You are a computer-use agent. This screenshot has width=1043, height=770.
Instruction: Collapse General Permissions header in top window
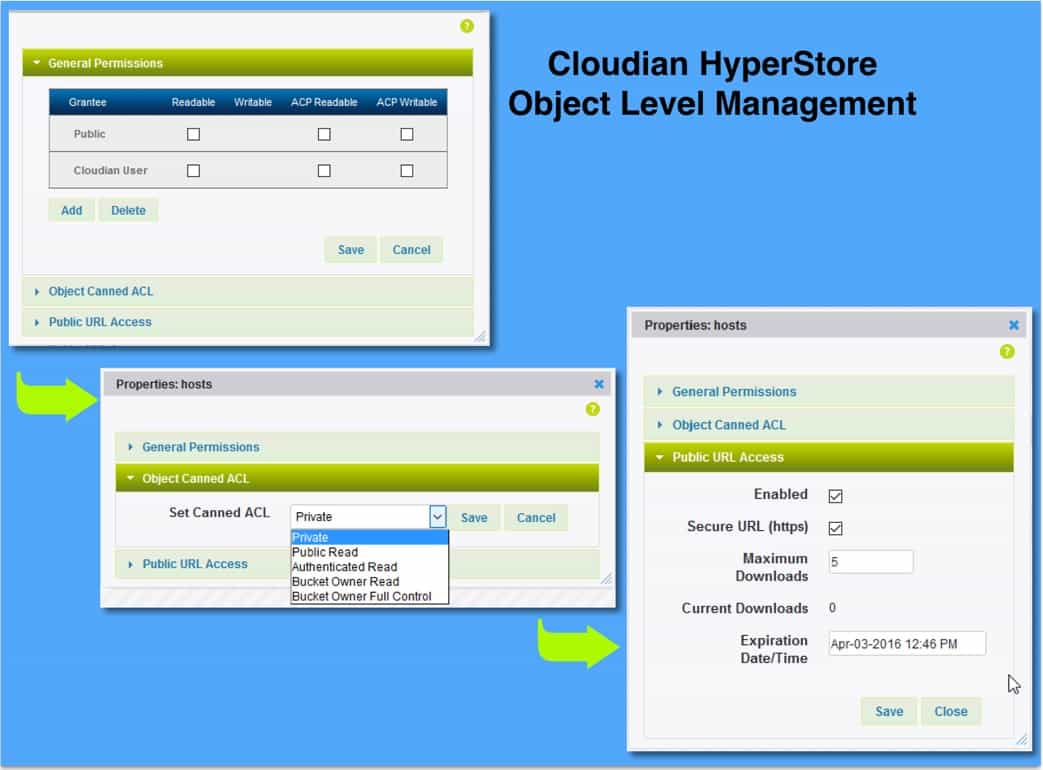pos(247,63)
